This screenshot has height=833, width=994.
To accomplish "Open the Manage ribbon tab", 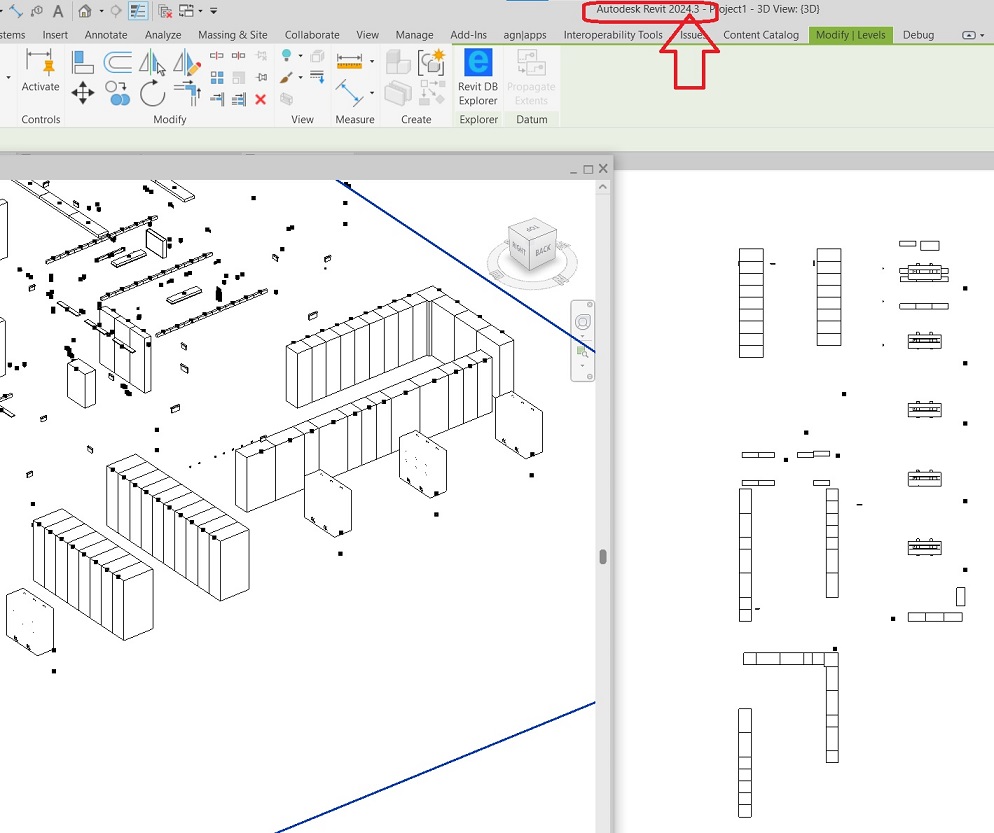I will click(x=415, y=35).
